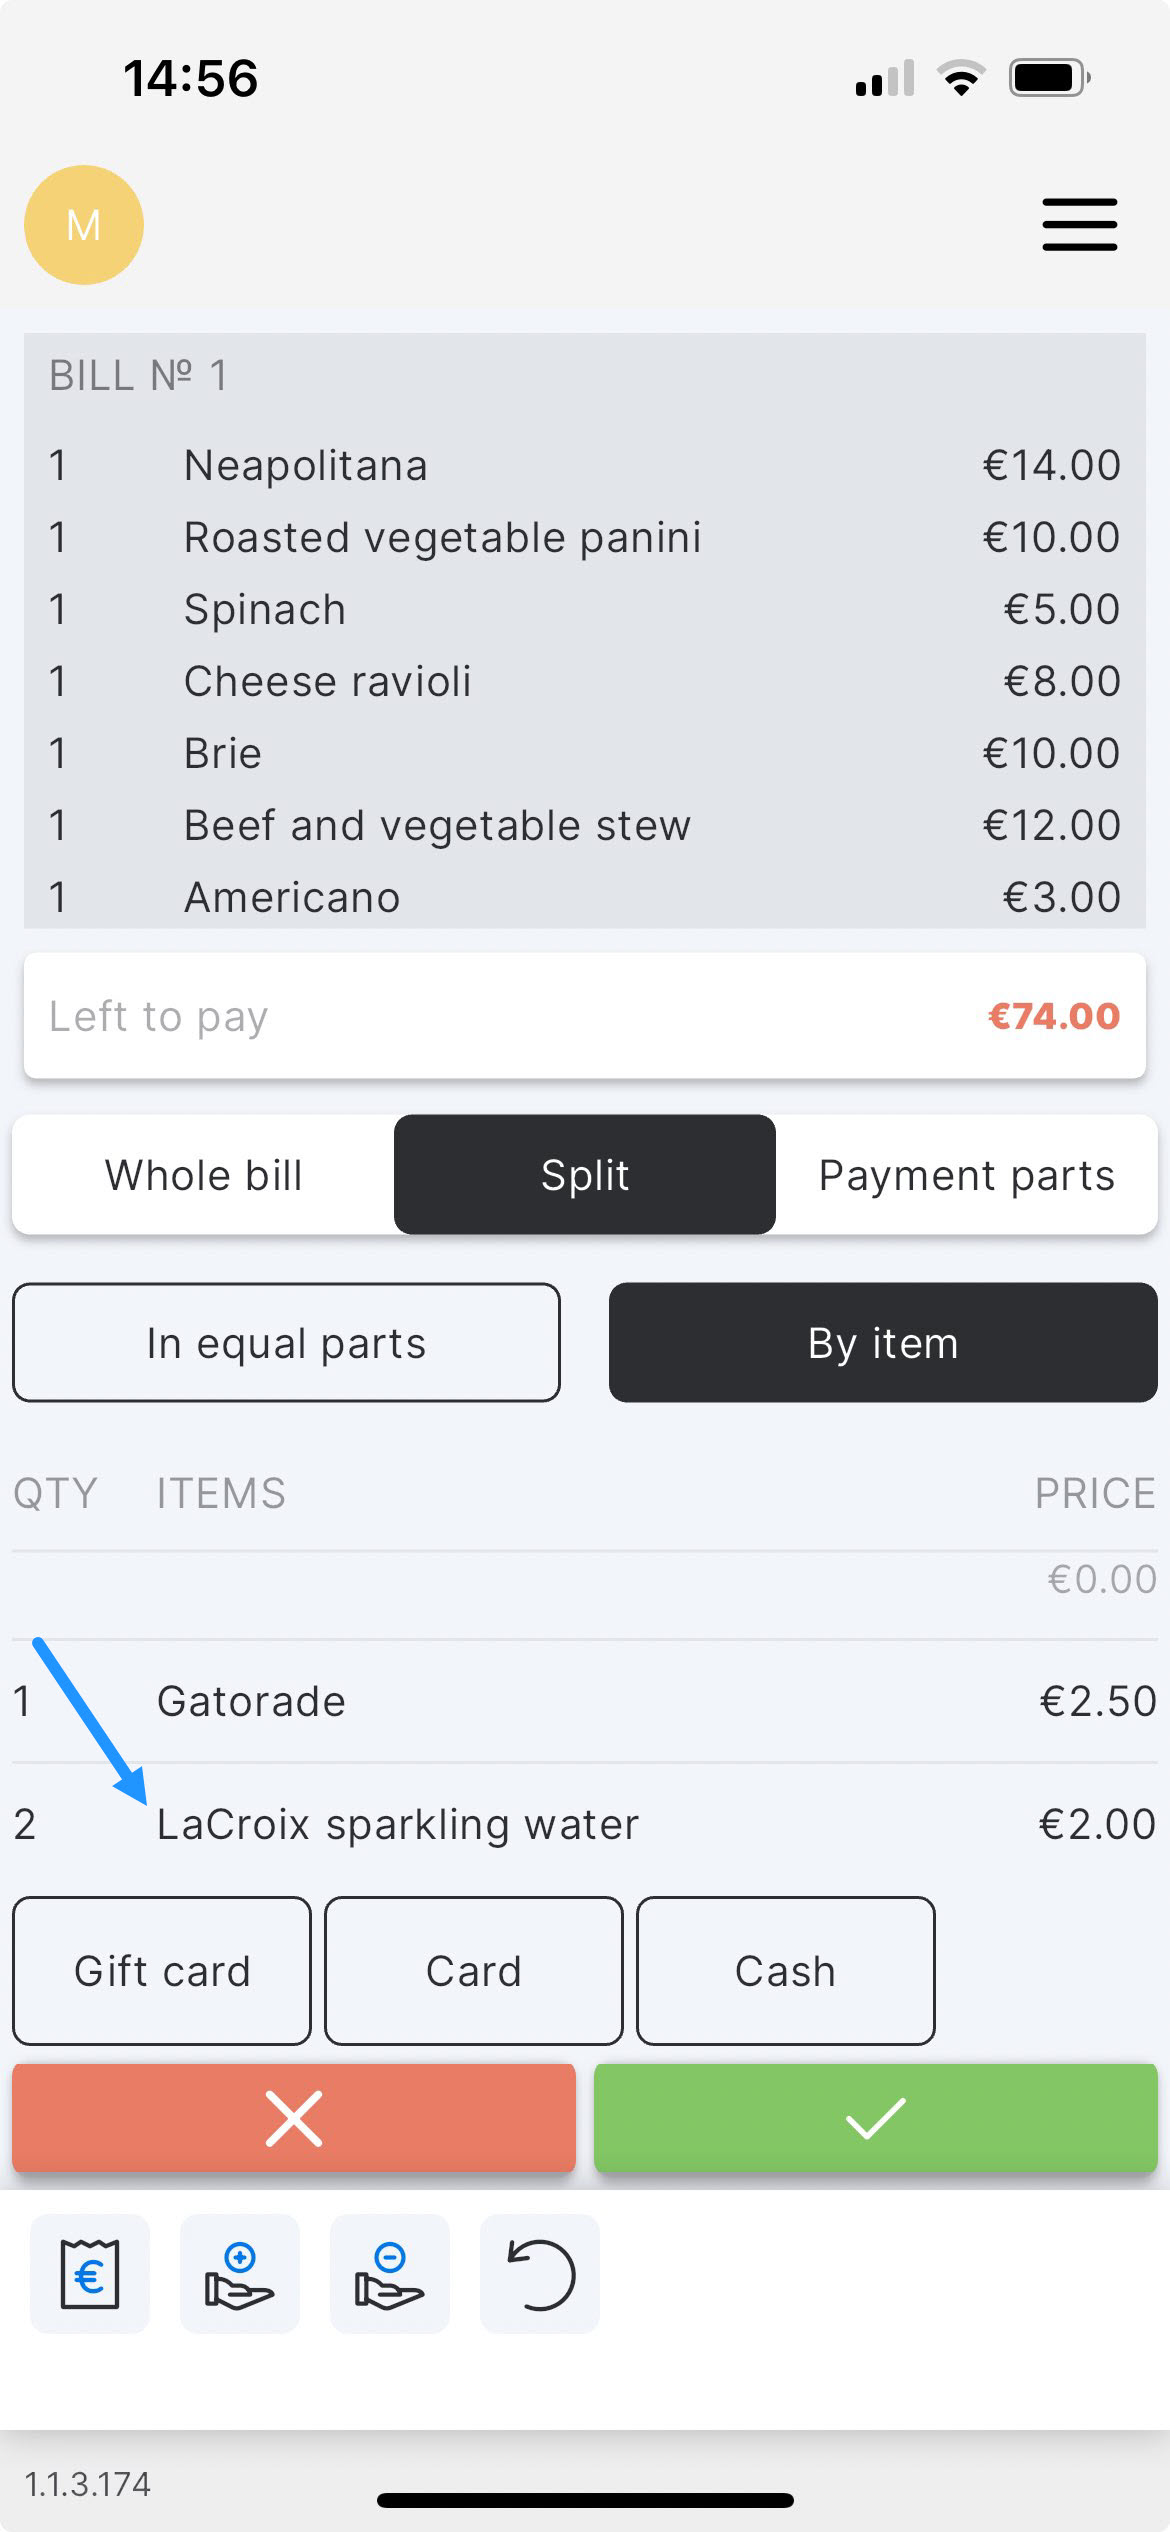Open the hamburger menu
The image size is (1170, 2532).
coord(1079,224)
